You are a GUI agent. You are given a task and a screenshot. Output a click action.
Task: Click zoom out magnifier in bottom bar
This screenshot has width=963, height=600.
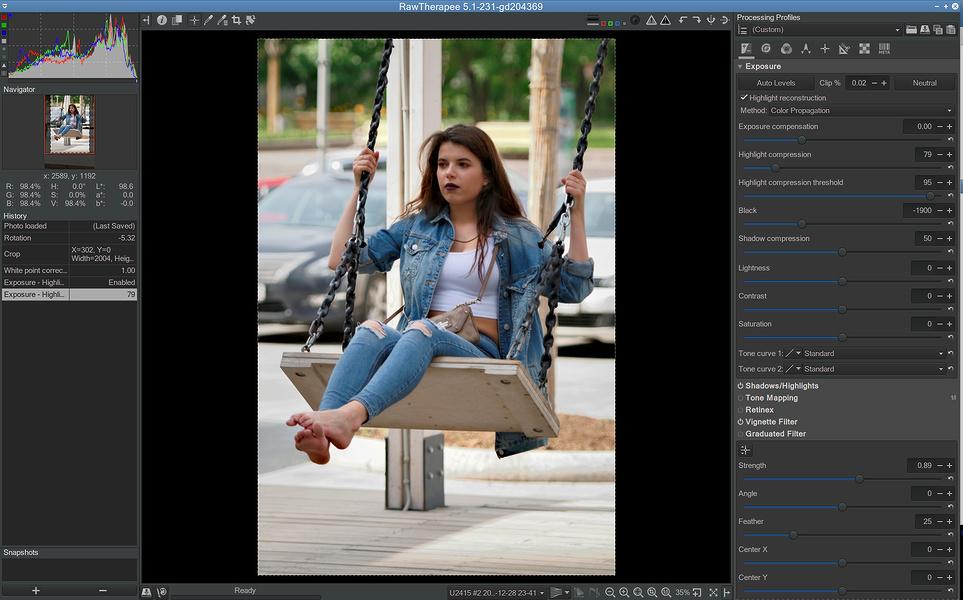(x=610, y=593)
